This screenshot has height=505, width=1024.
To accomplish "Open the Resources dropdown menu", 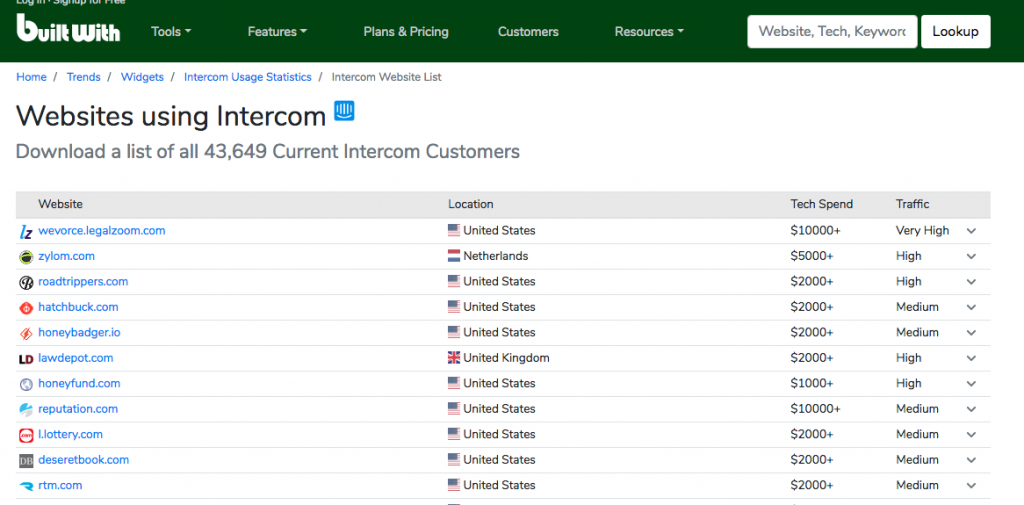I will 649,31.
